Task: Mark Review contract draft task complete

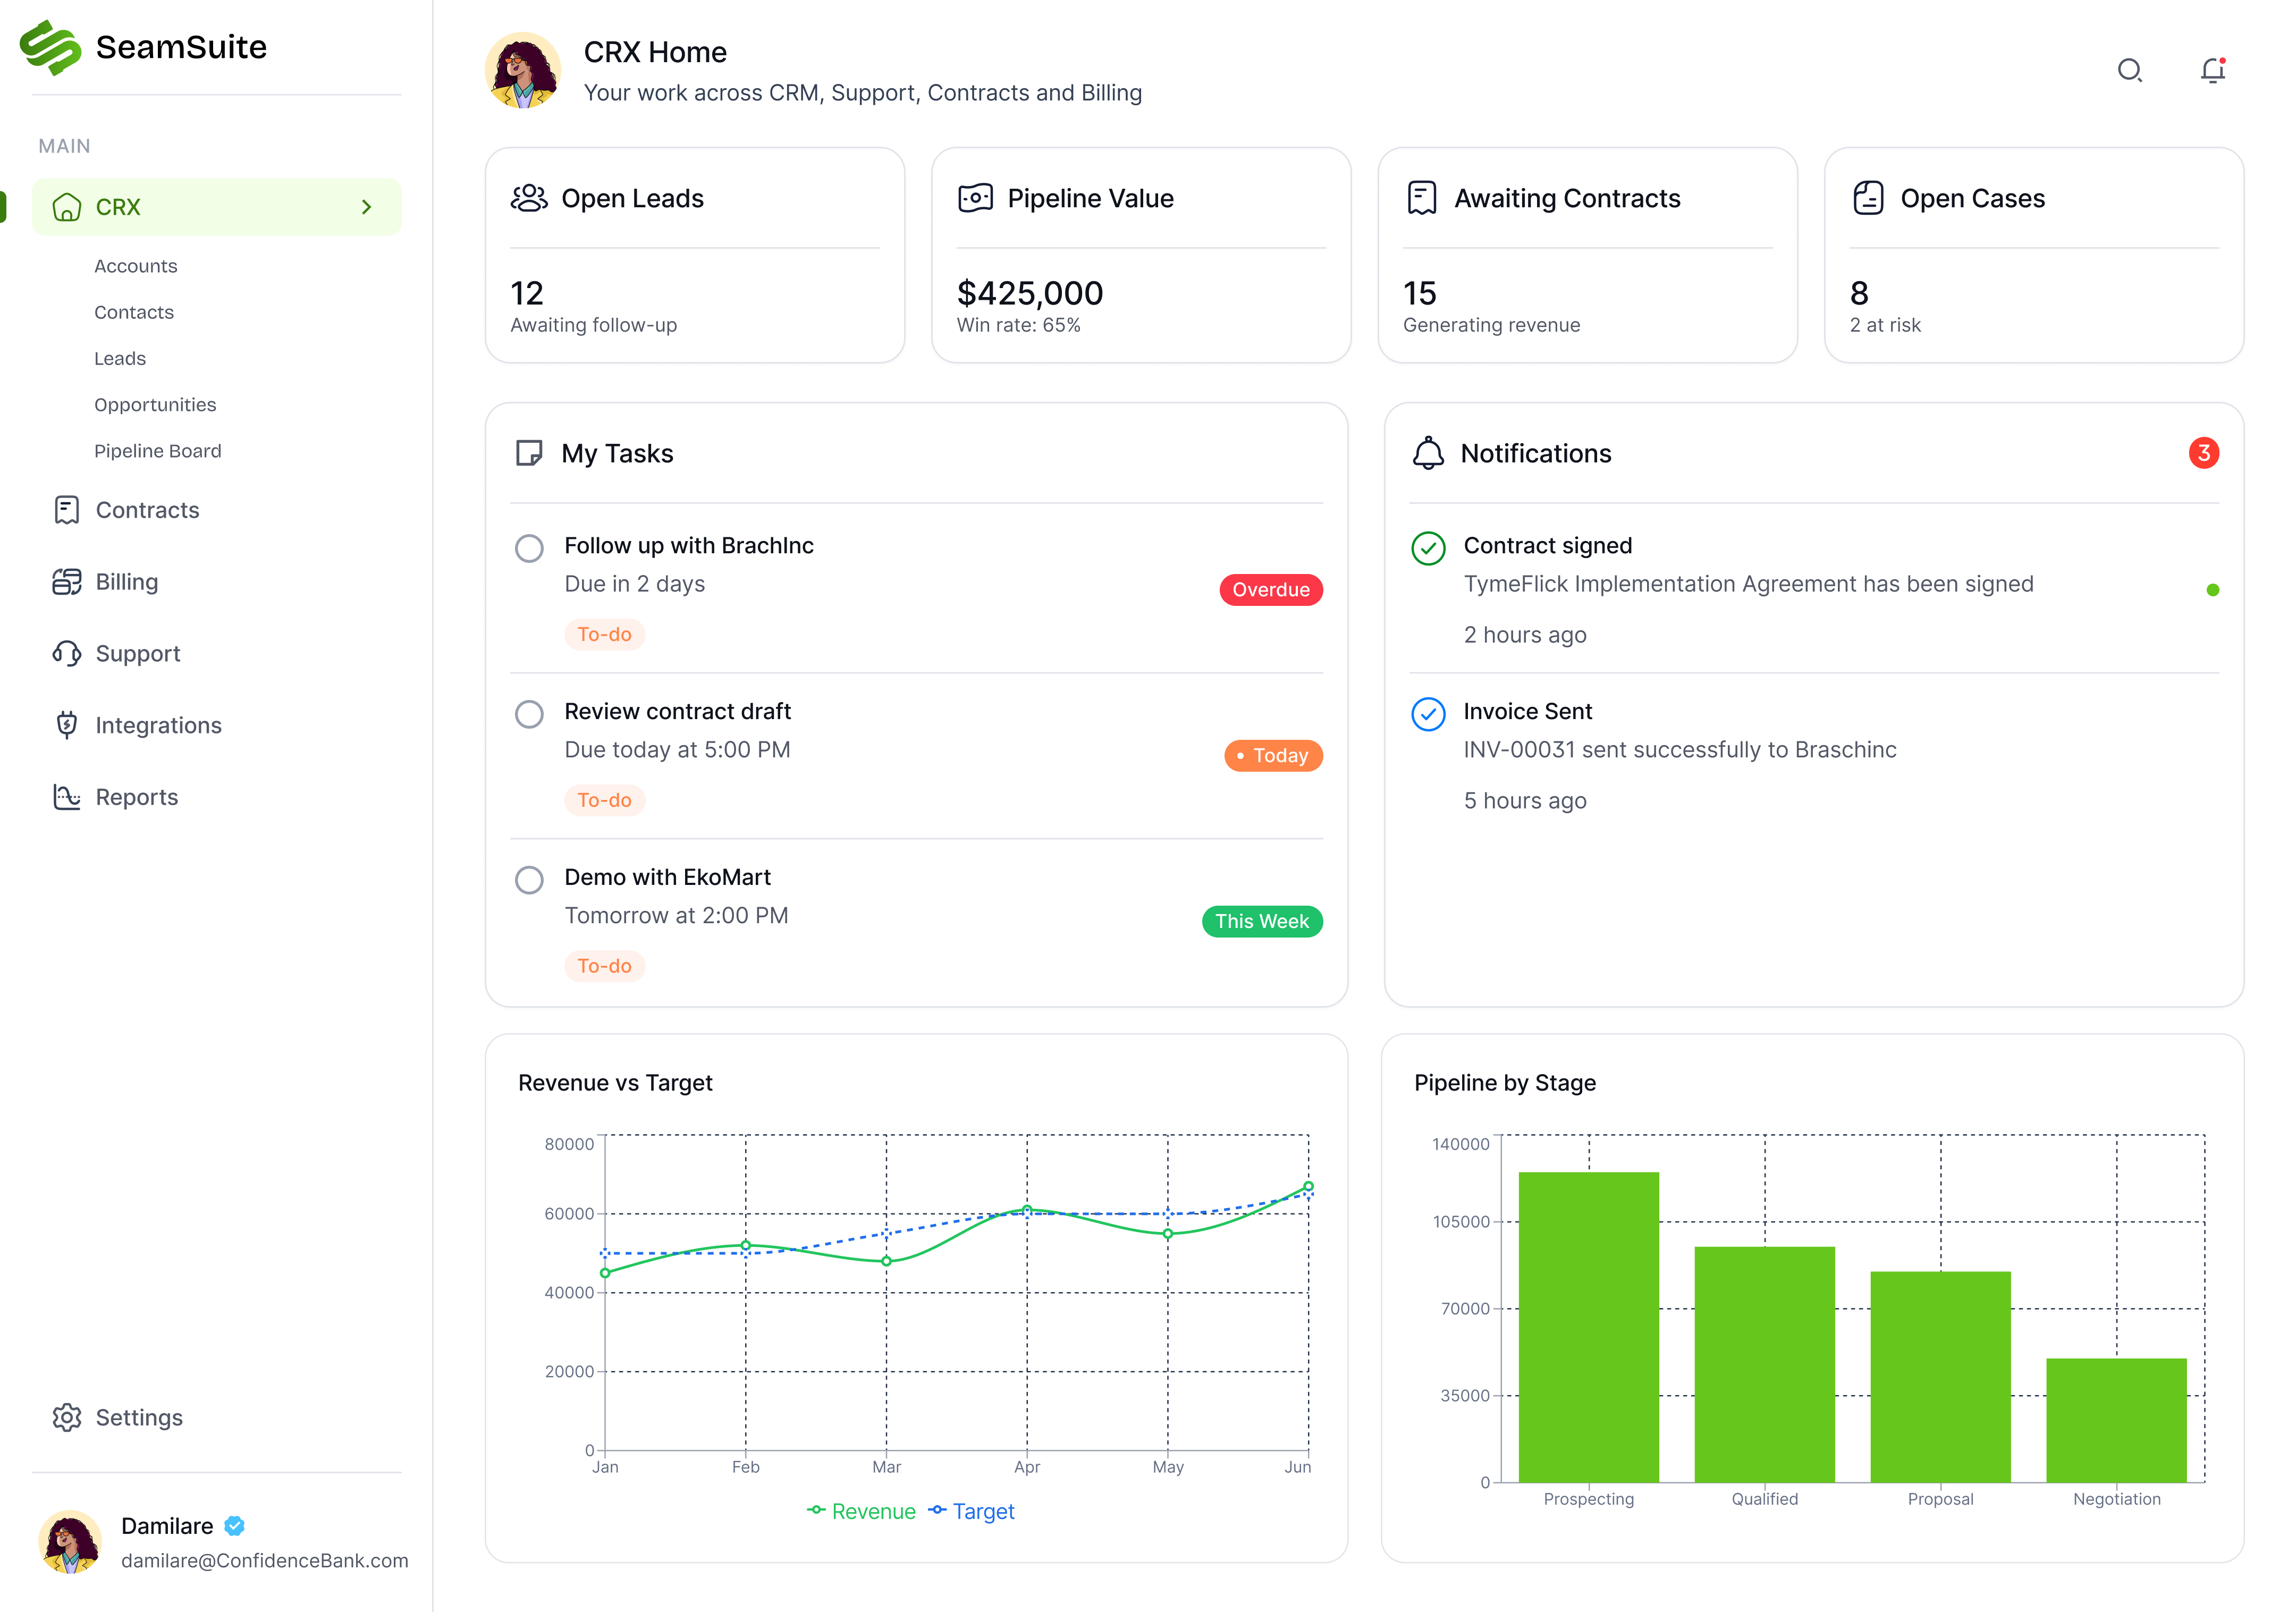Action: [529, 714]
